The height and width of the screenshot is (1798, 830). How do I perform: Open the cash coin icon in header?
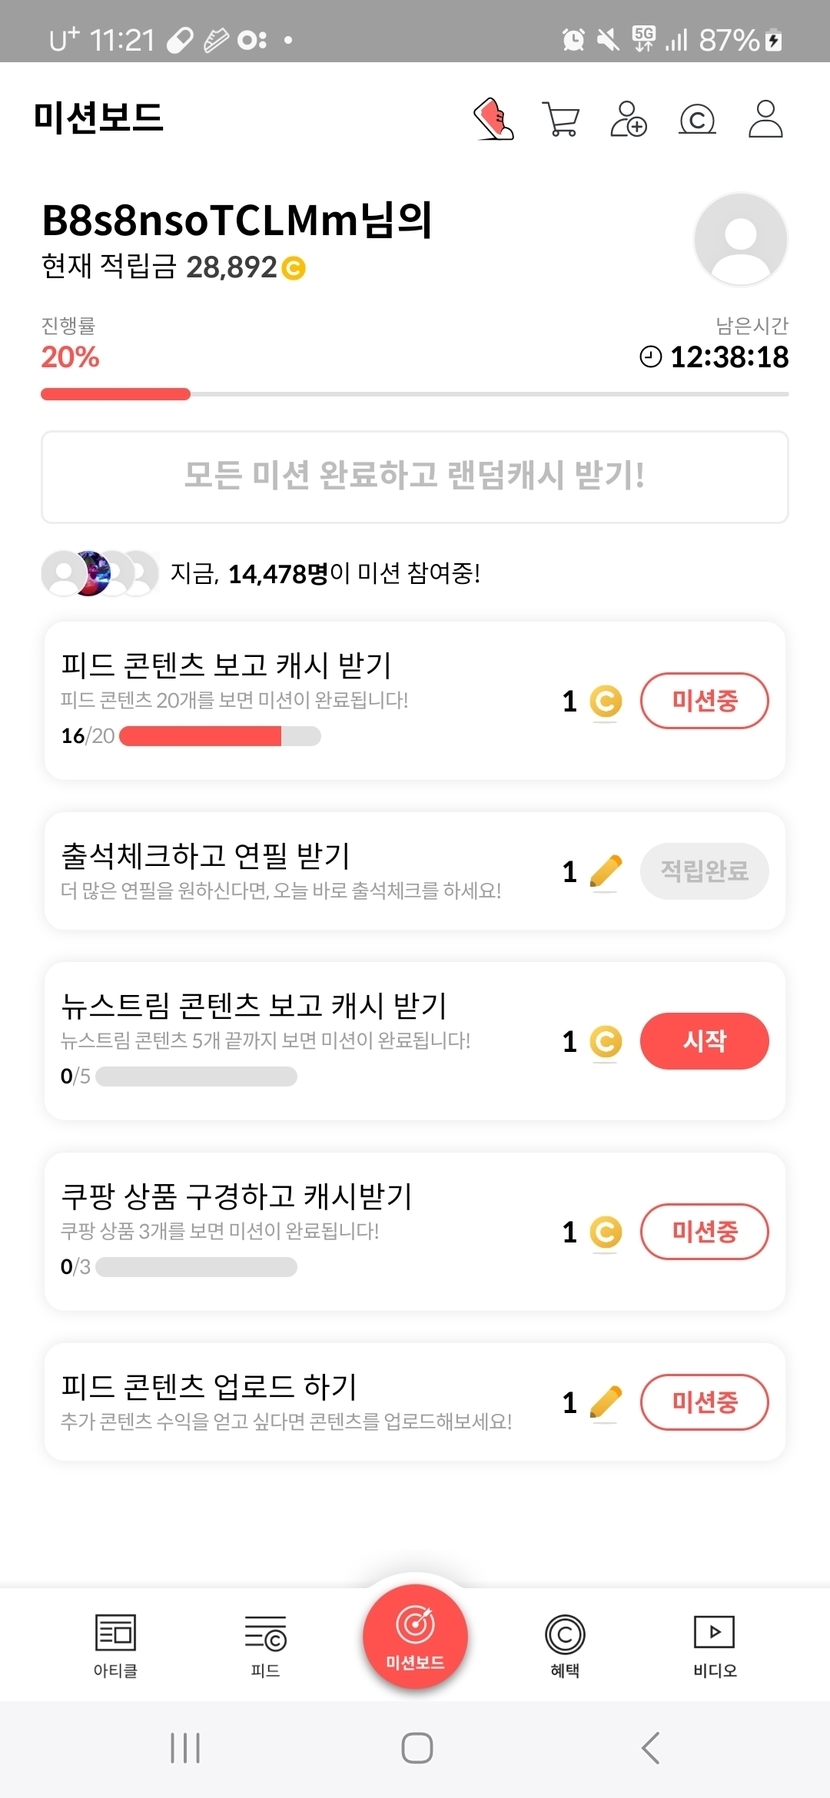(x=697, y=120)
